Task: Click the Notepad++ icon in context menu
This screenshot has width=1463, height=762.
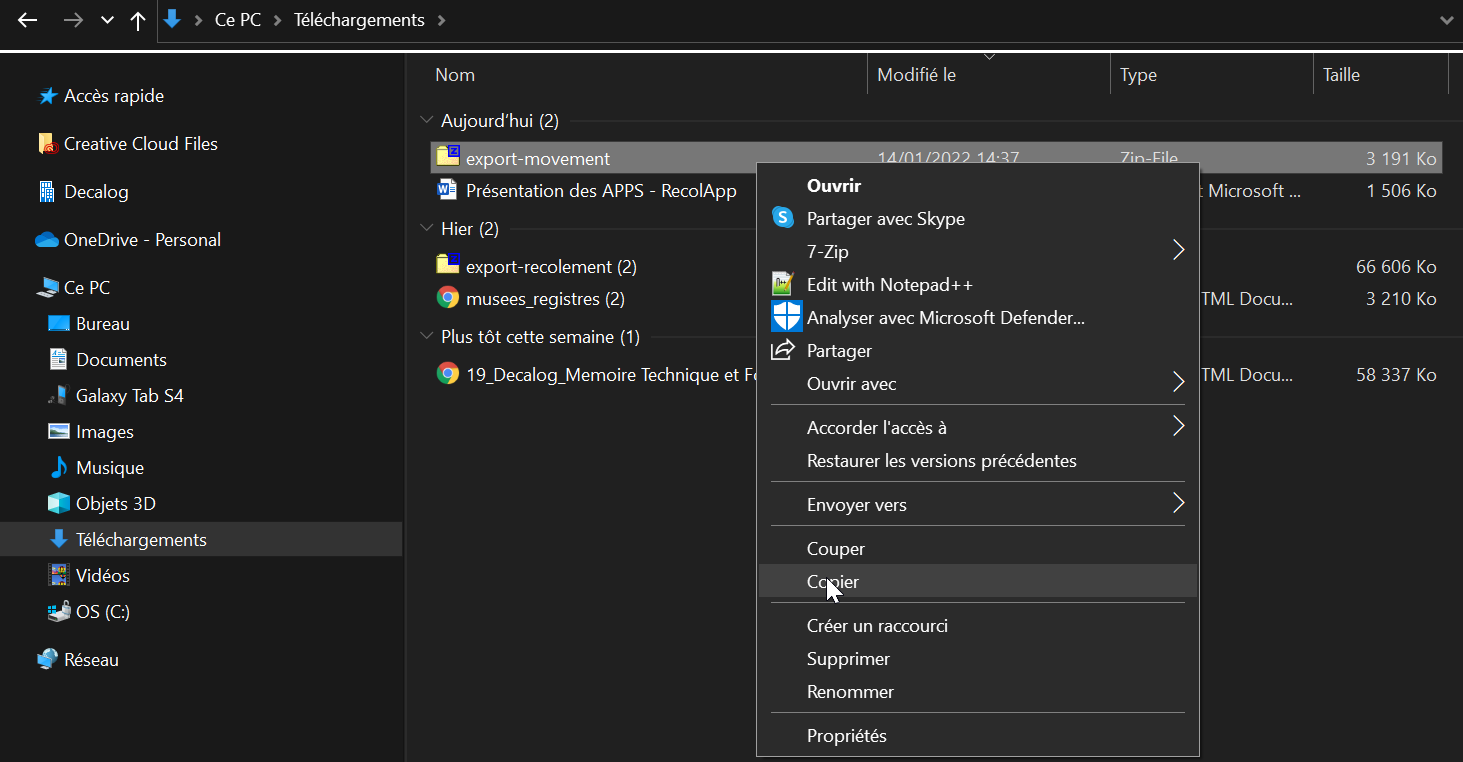Action: point(782,285)
